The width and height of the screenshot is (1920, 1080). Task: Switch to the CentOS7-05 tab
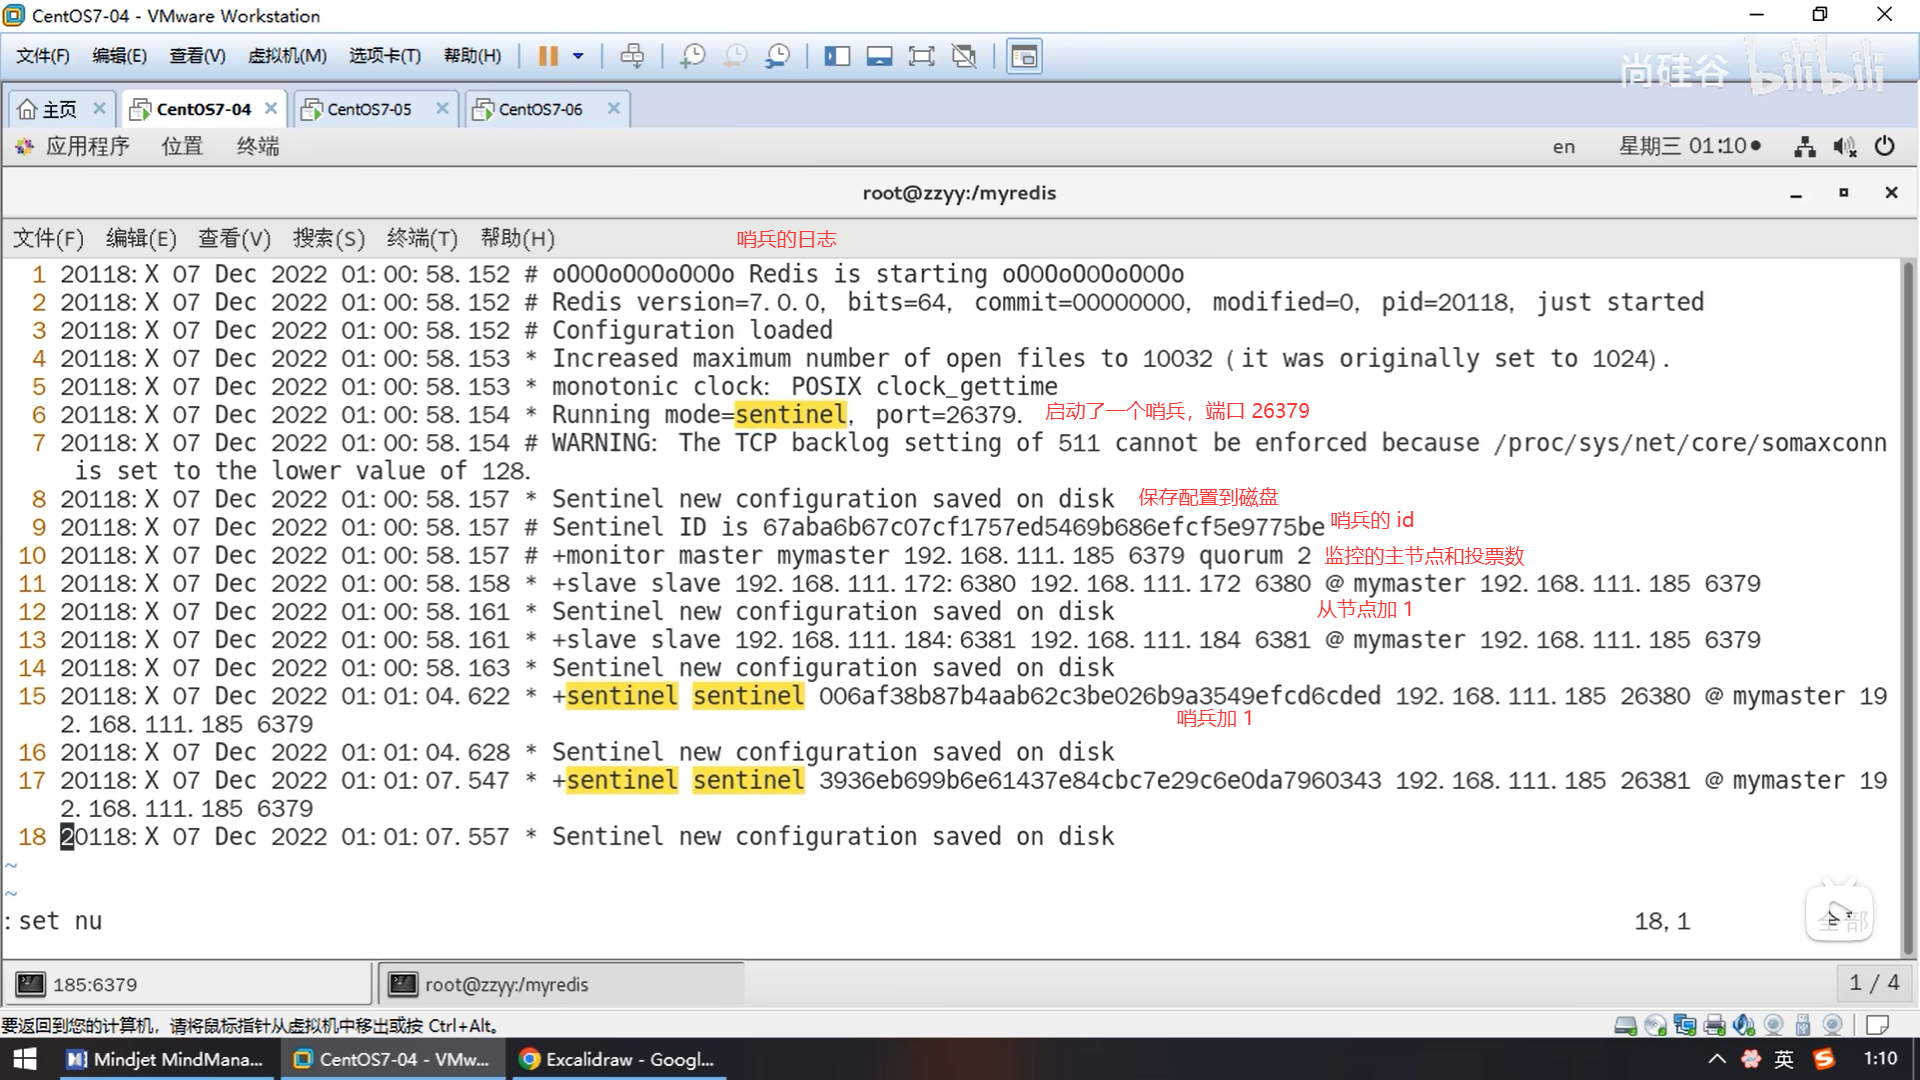369,109
